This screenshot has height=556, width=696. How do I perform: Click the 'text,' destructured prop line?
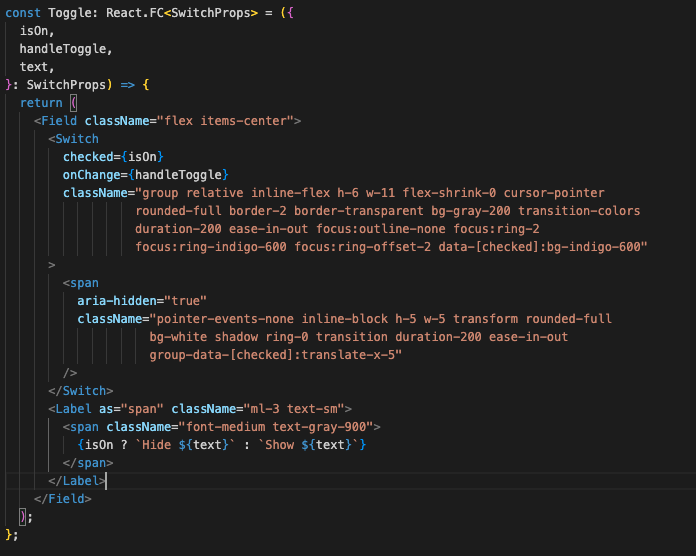pyautogui.click(x=37, y=67)
